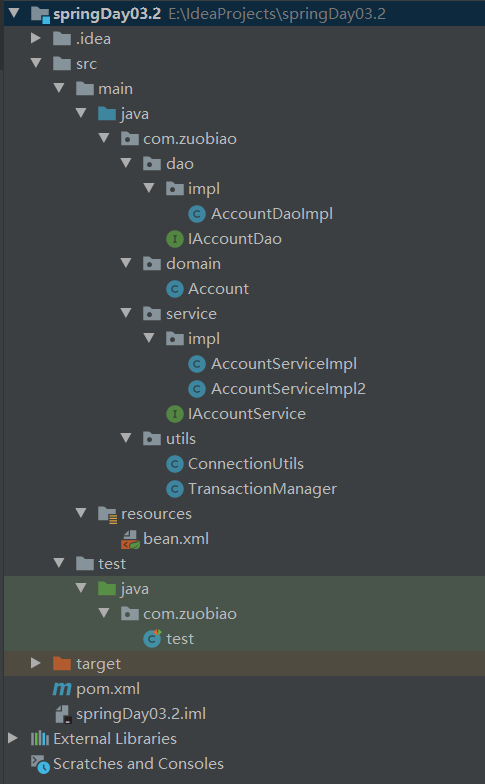Click the Maven pom.xml icon
Screen dimensions: 485x784
(62, 689)
